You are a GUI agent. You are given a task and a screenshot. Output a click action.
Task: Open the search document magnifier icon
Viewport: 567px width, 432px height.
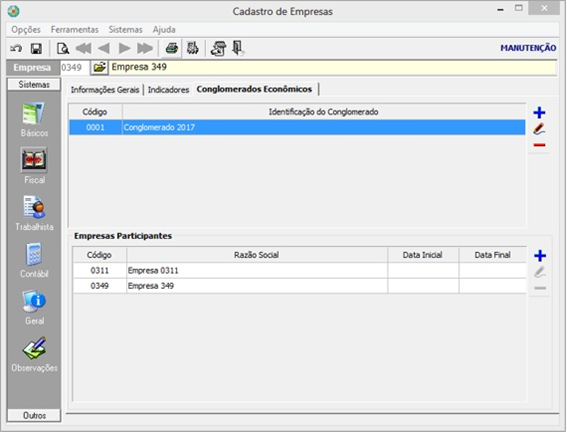click(63, 48)
